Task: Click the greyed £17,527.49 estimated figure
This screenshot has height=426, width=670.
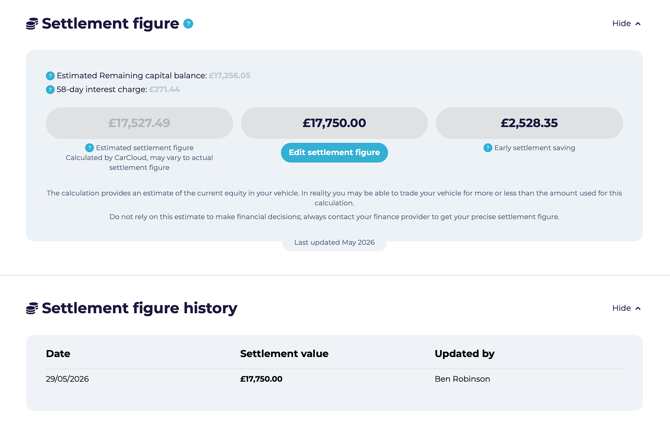Action: pos(139,123)
